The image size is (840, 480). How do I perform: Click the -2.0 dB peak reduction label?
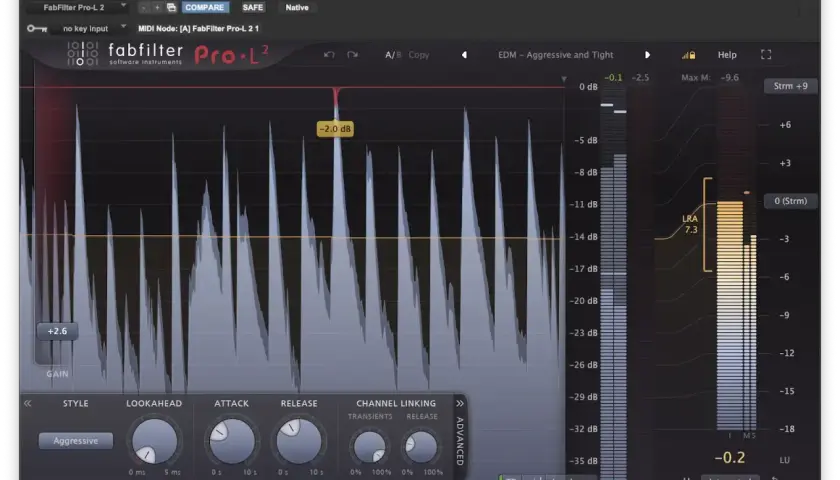(335, 129)
